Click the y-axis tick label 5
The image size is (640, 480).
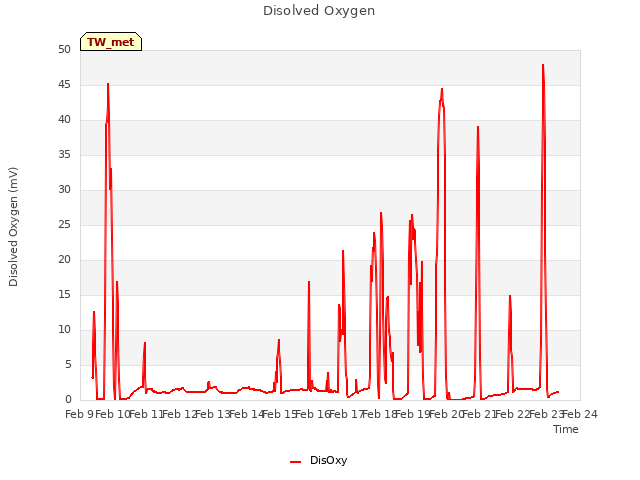coord(68,364)
